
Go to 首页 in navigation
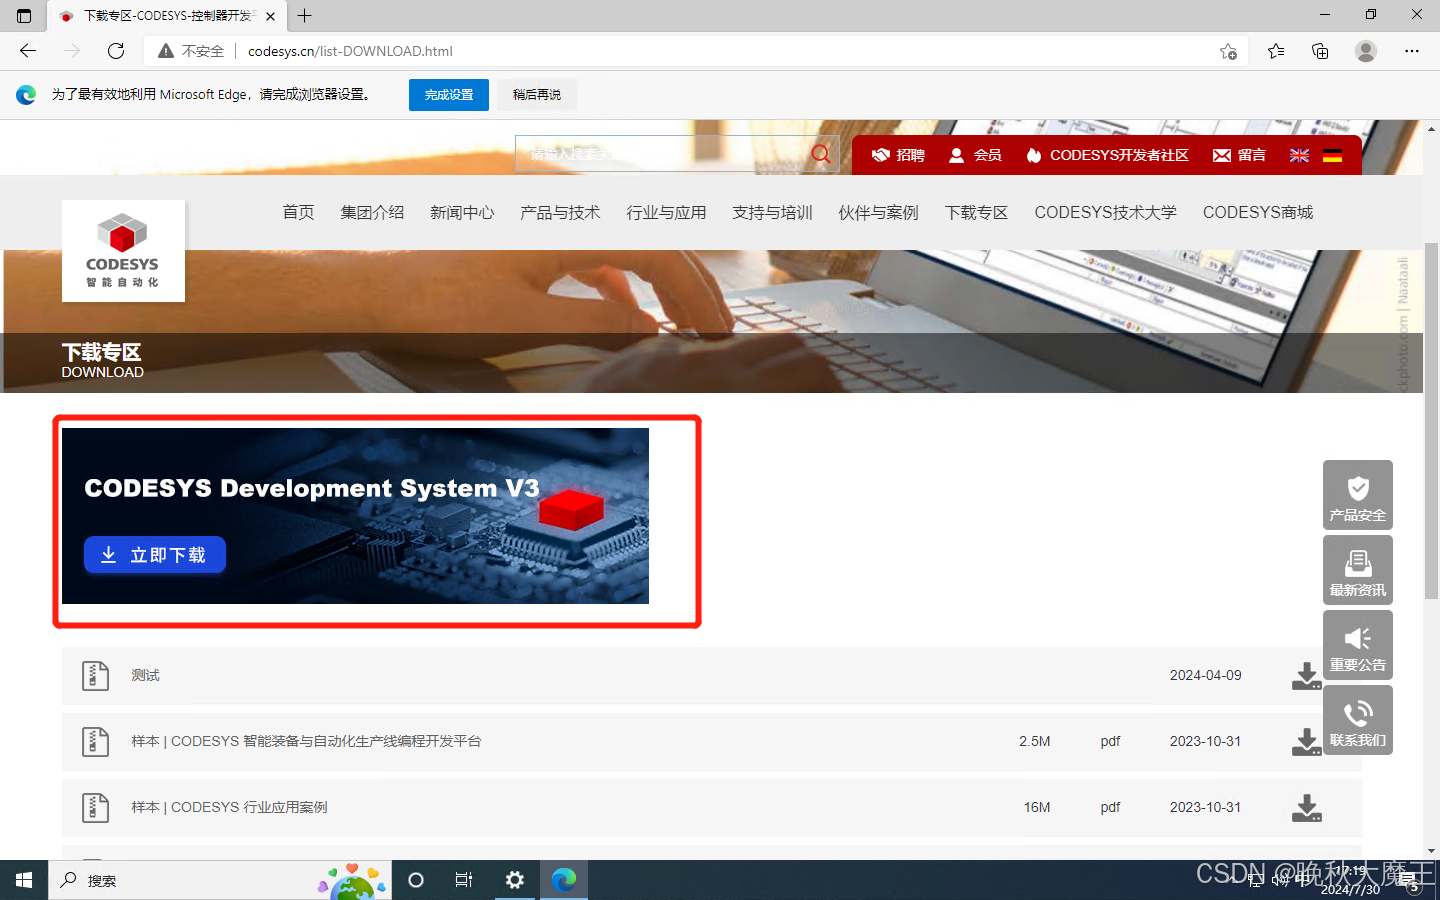298,212
